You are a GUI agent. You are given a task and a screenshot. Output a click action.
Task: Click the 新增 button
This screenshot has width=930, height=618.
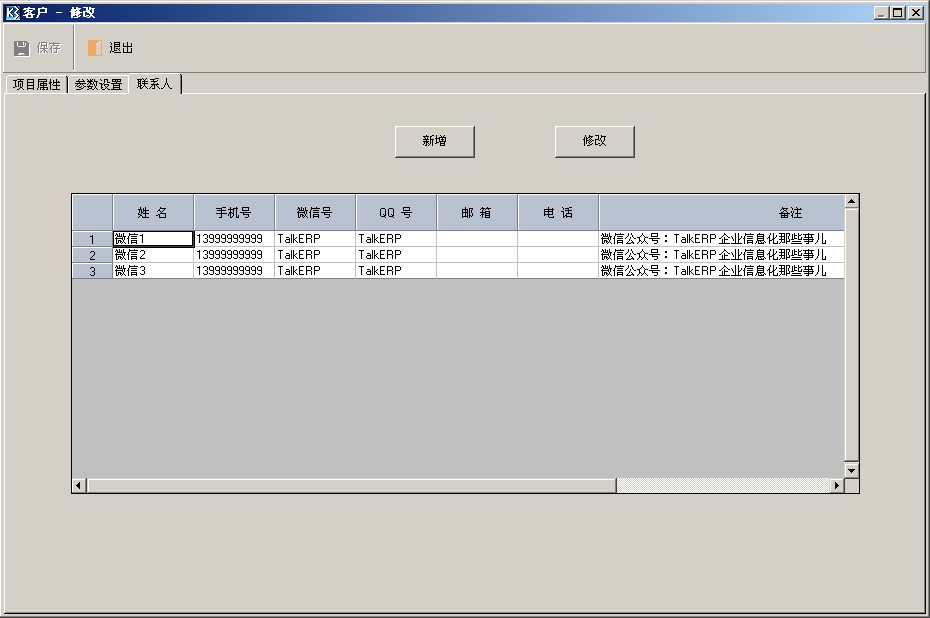435,141
